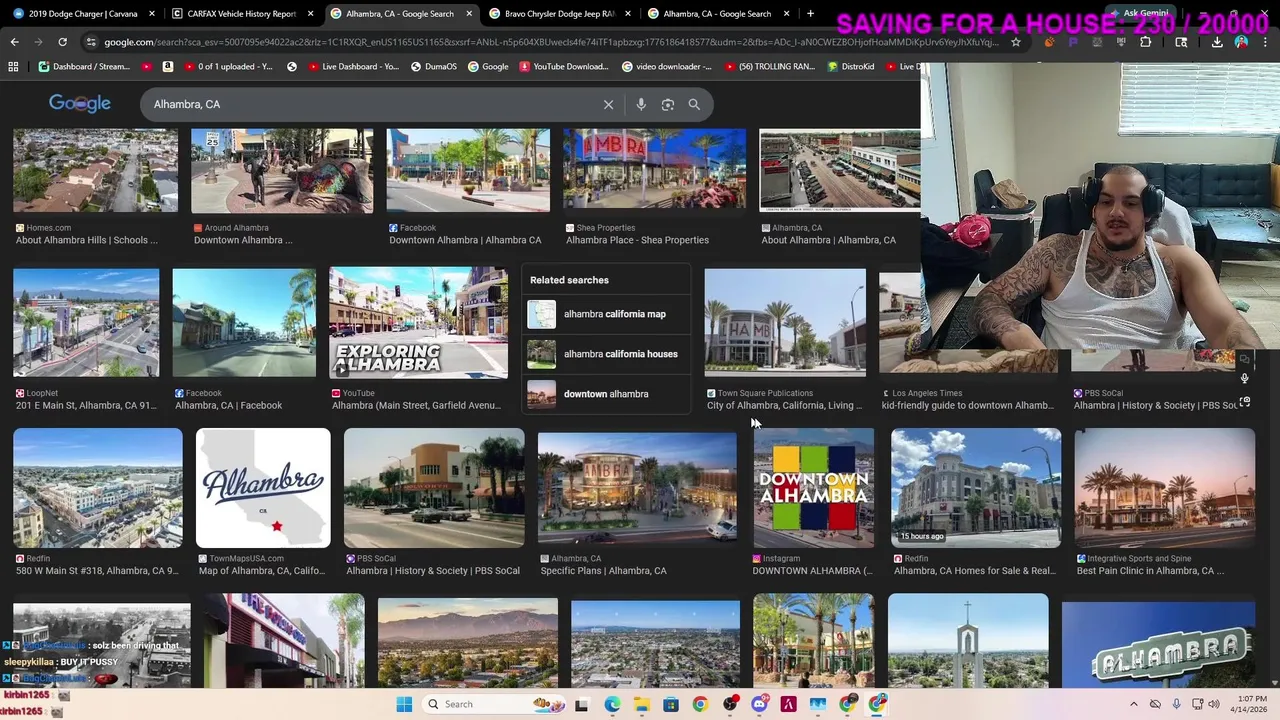Open the DistroKid bookmark
This screenshot has width=1280, height=720.
click(x=848, y=66)
